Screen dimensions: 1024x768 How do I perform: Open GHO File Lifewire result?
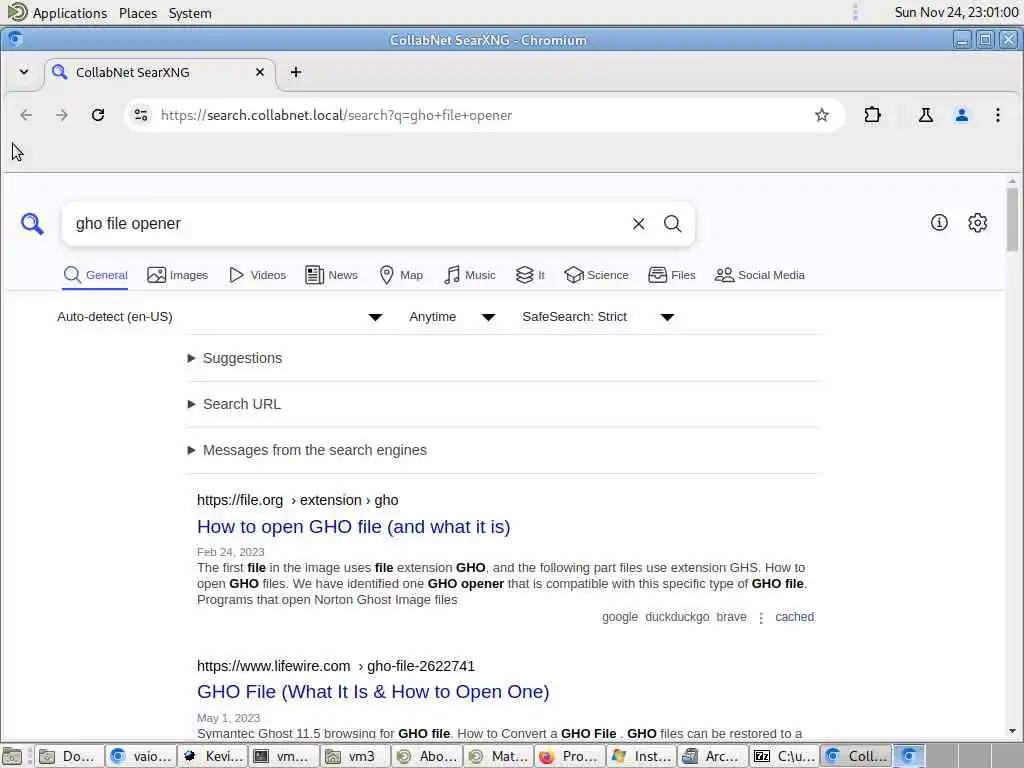(373, 692)
